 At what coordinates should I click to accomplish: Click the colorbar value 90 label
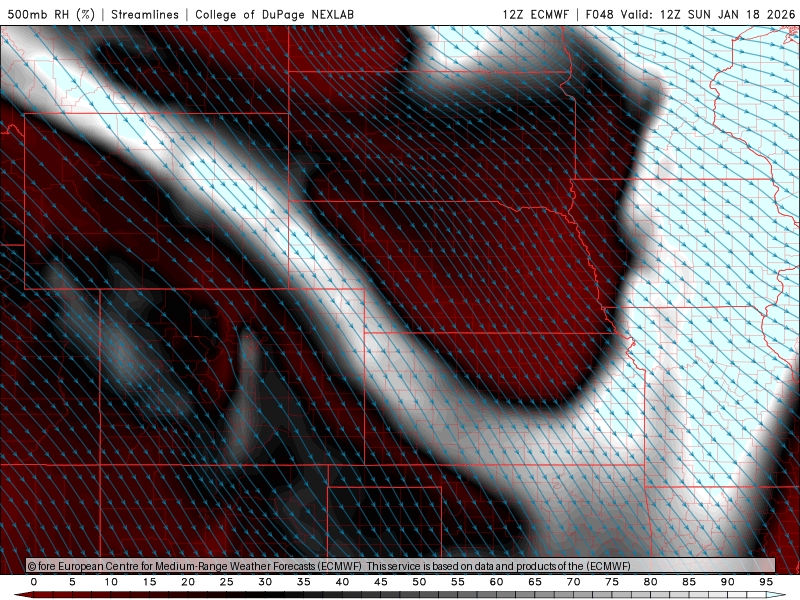[728, 582]
